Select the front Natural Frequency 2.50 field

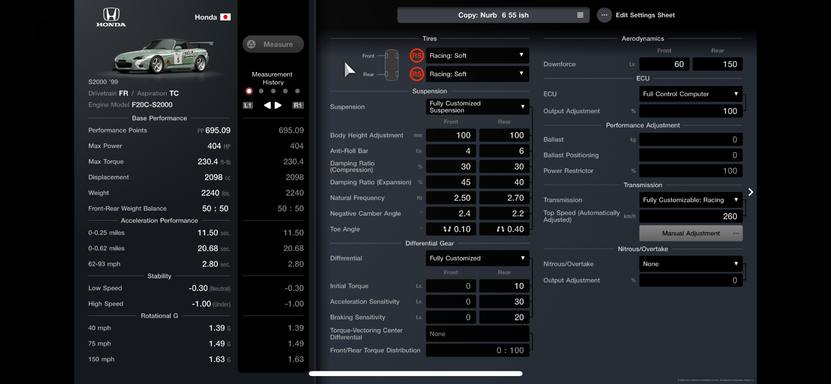tap(450, 198)
